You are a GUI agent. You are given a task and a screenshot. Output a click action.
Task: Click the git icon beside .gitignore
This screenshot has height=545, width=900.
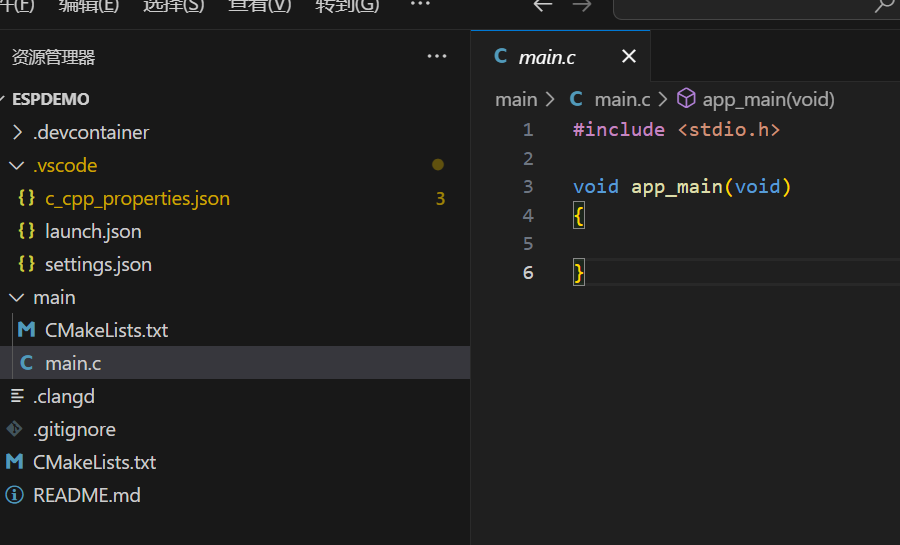click(x=14, y=429)
